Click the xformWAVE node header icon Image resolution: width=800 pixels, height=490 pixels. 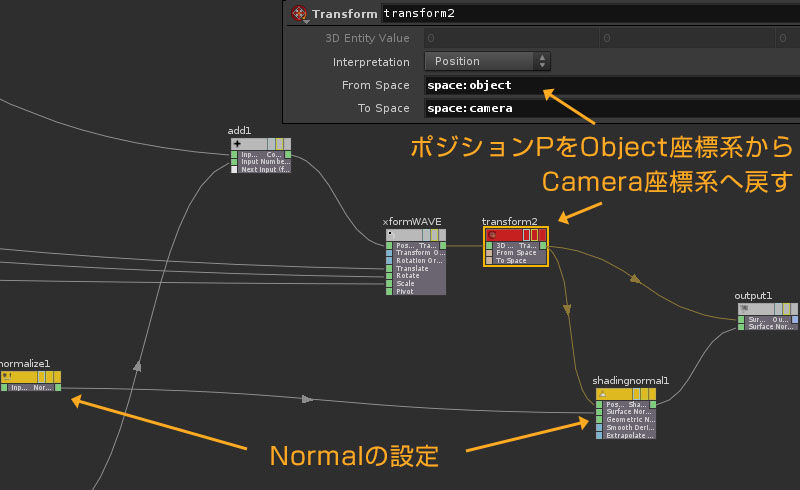pyautogui.click(x=391, y=234)
